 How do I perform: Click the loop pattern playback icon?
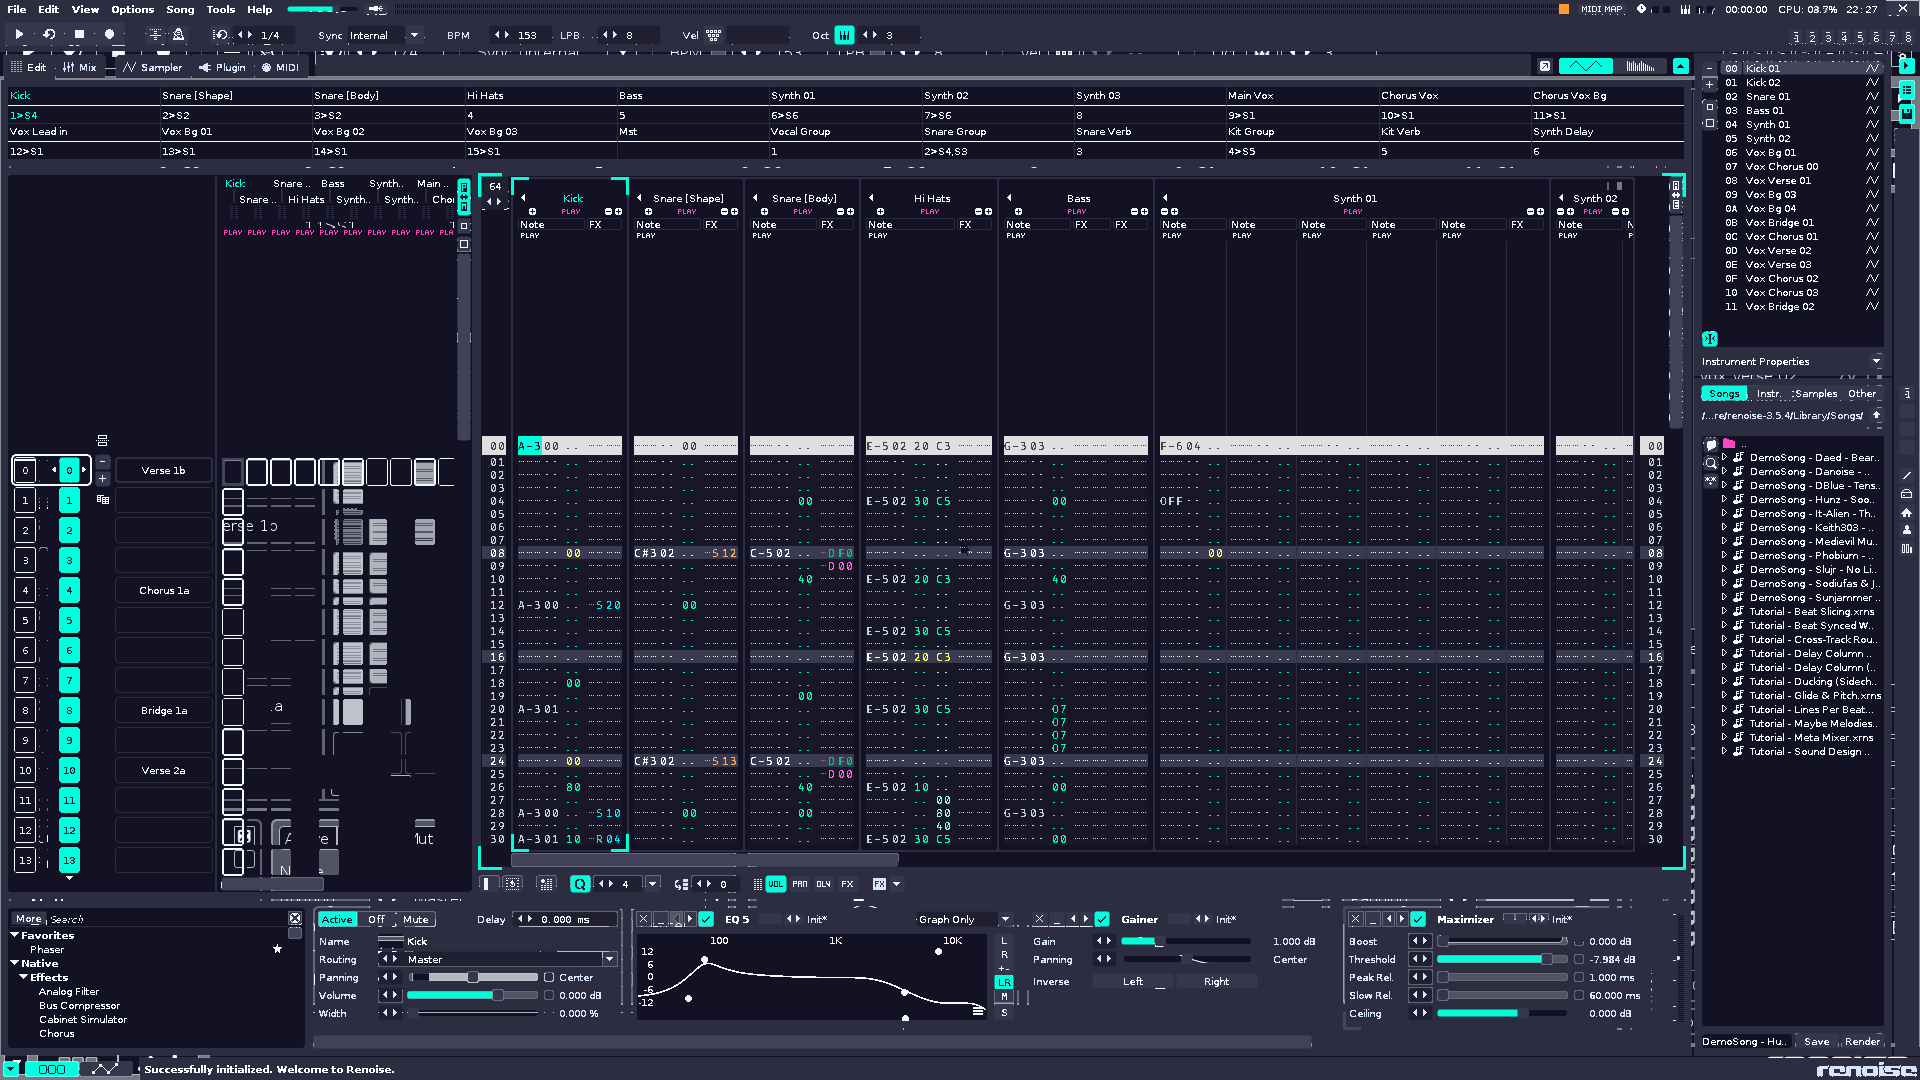49,34
